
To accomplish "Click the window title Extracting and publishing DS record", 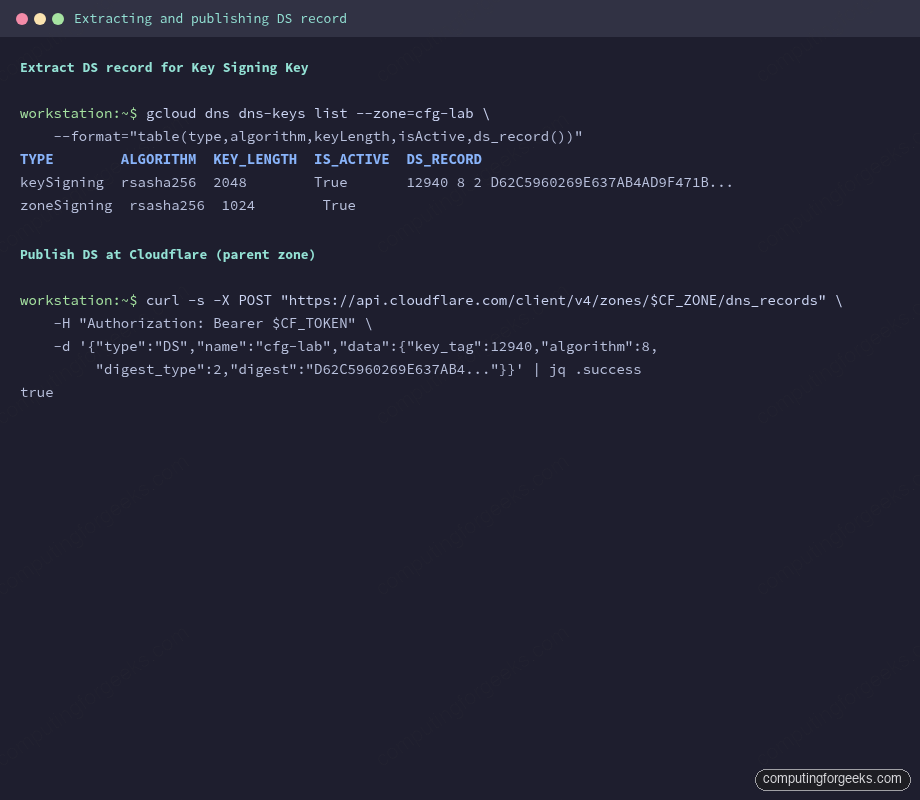I will (x=210, y=18).
